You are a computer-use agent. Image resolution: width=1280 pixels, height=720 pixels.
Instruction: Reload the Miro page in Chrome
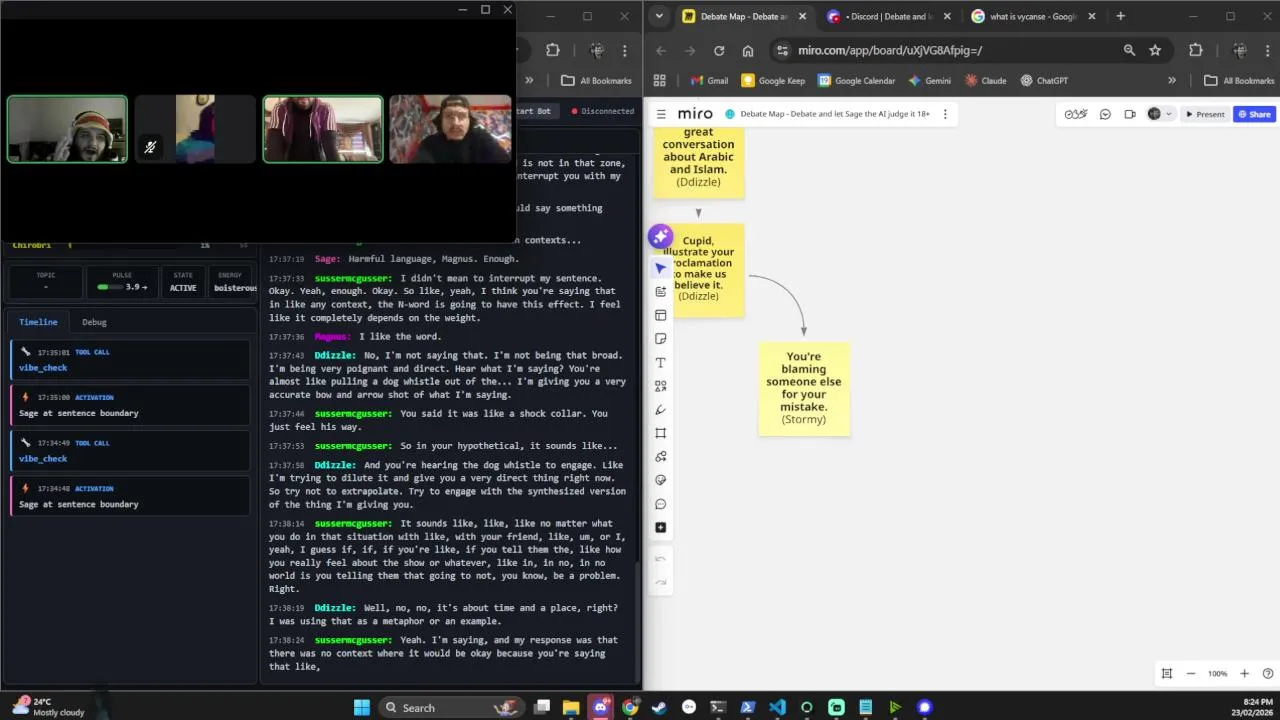(718, 50)
